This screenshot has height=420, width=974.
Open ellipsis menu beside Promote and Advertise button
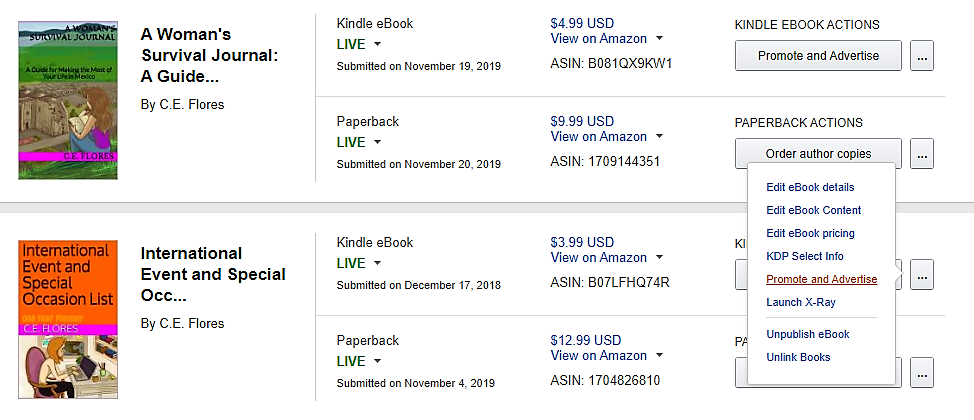921,56
